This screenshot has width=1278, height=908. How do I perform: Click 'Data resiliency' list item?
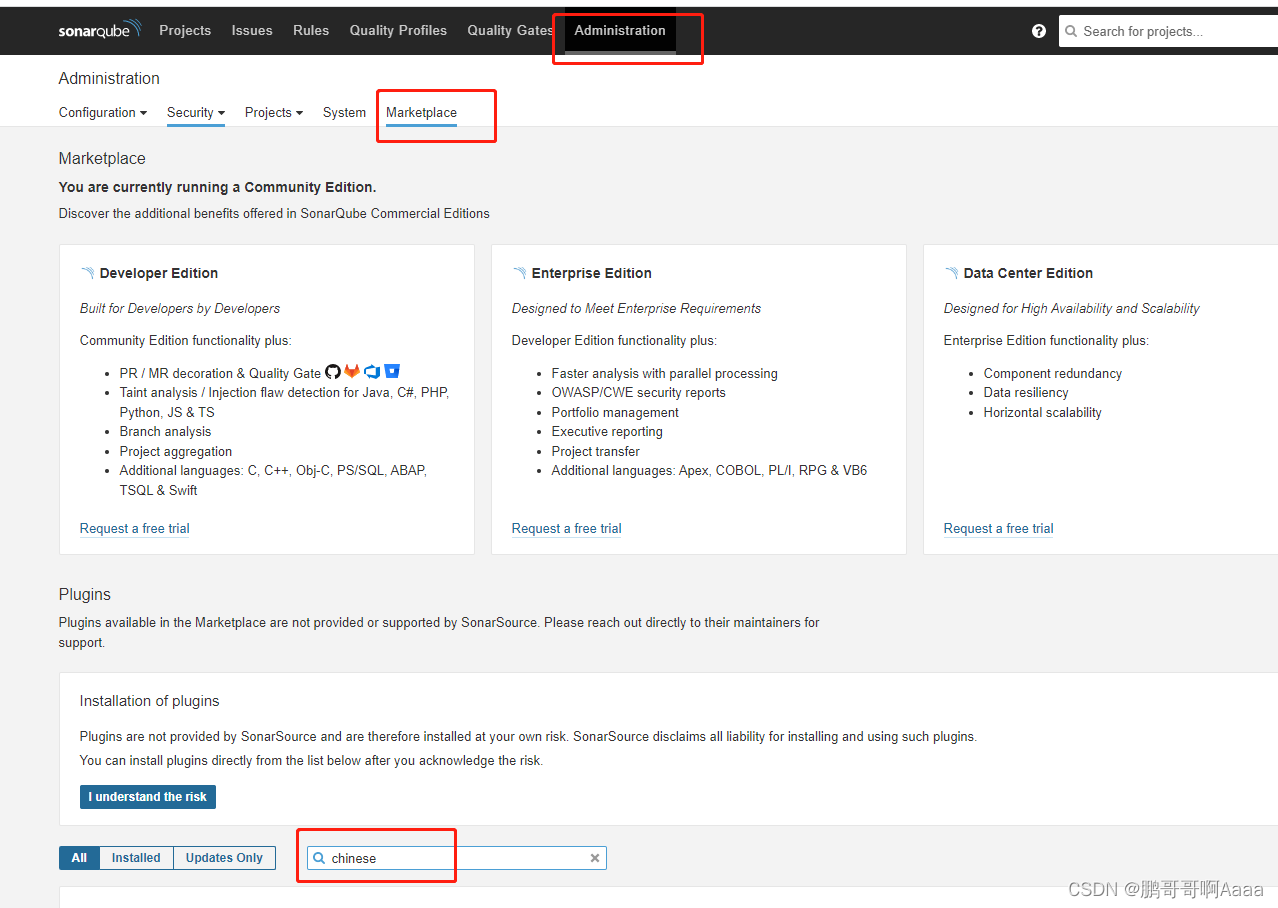(x=1026, y=392)
